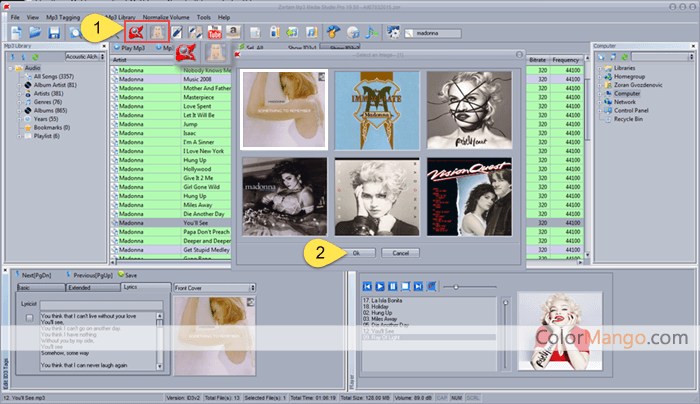Click the pen edit tag toolbar icon
This screenshot has height=404, width=700.
[177, 33]
